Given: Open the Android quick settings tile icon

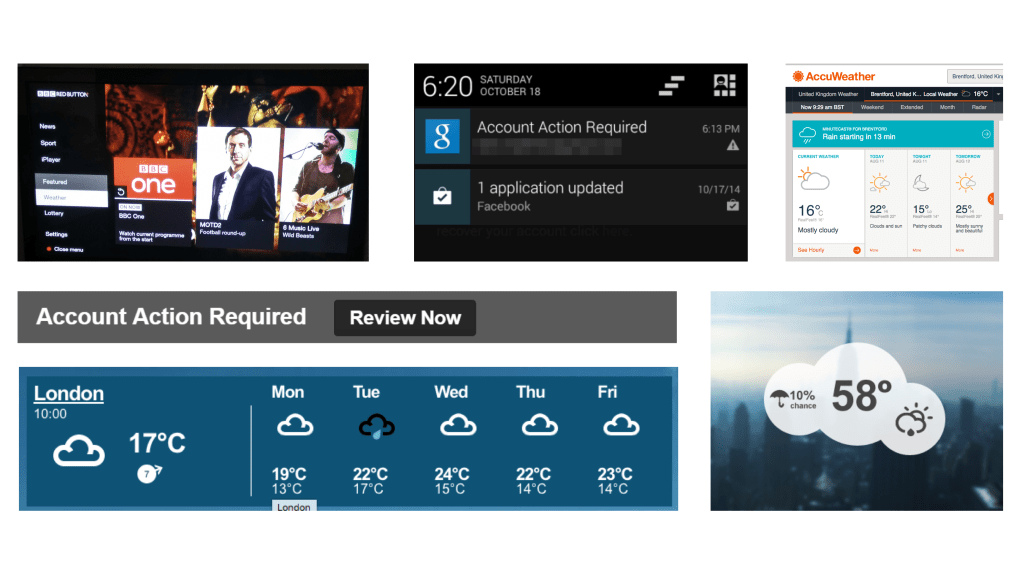Looking at the screenshot, I should pyautogui.click(x=724, y=84).
